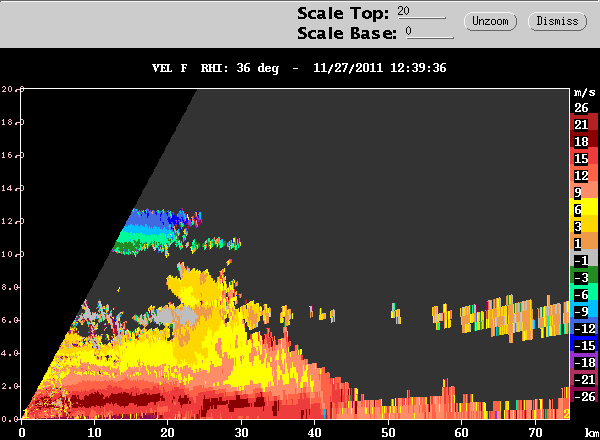Screen dimensions: 600x440
Task: Pick the 15 m/s legend swatch
Action: click(584, 158)
